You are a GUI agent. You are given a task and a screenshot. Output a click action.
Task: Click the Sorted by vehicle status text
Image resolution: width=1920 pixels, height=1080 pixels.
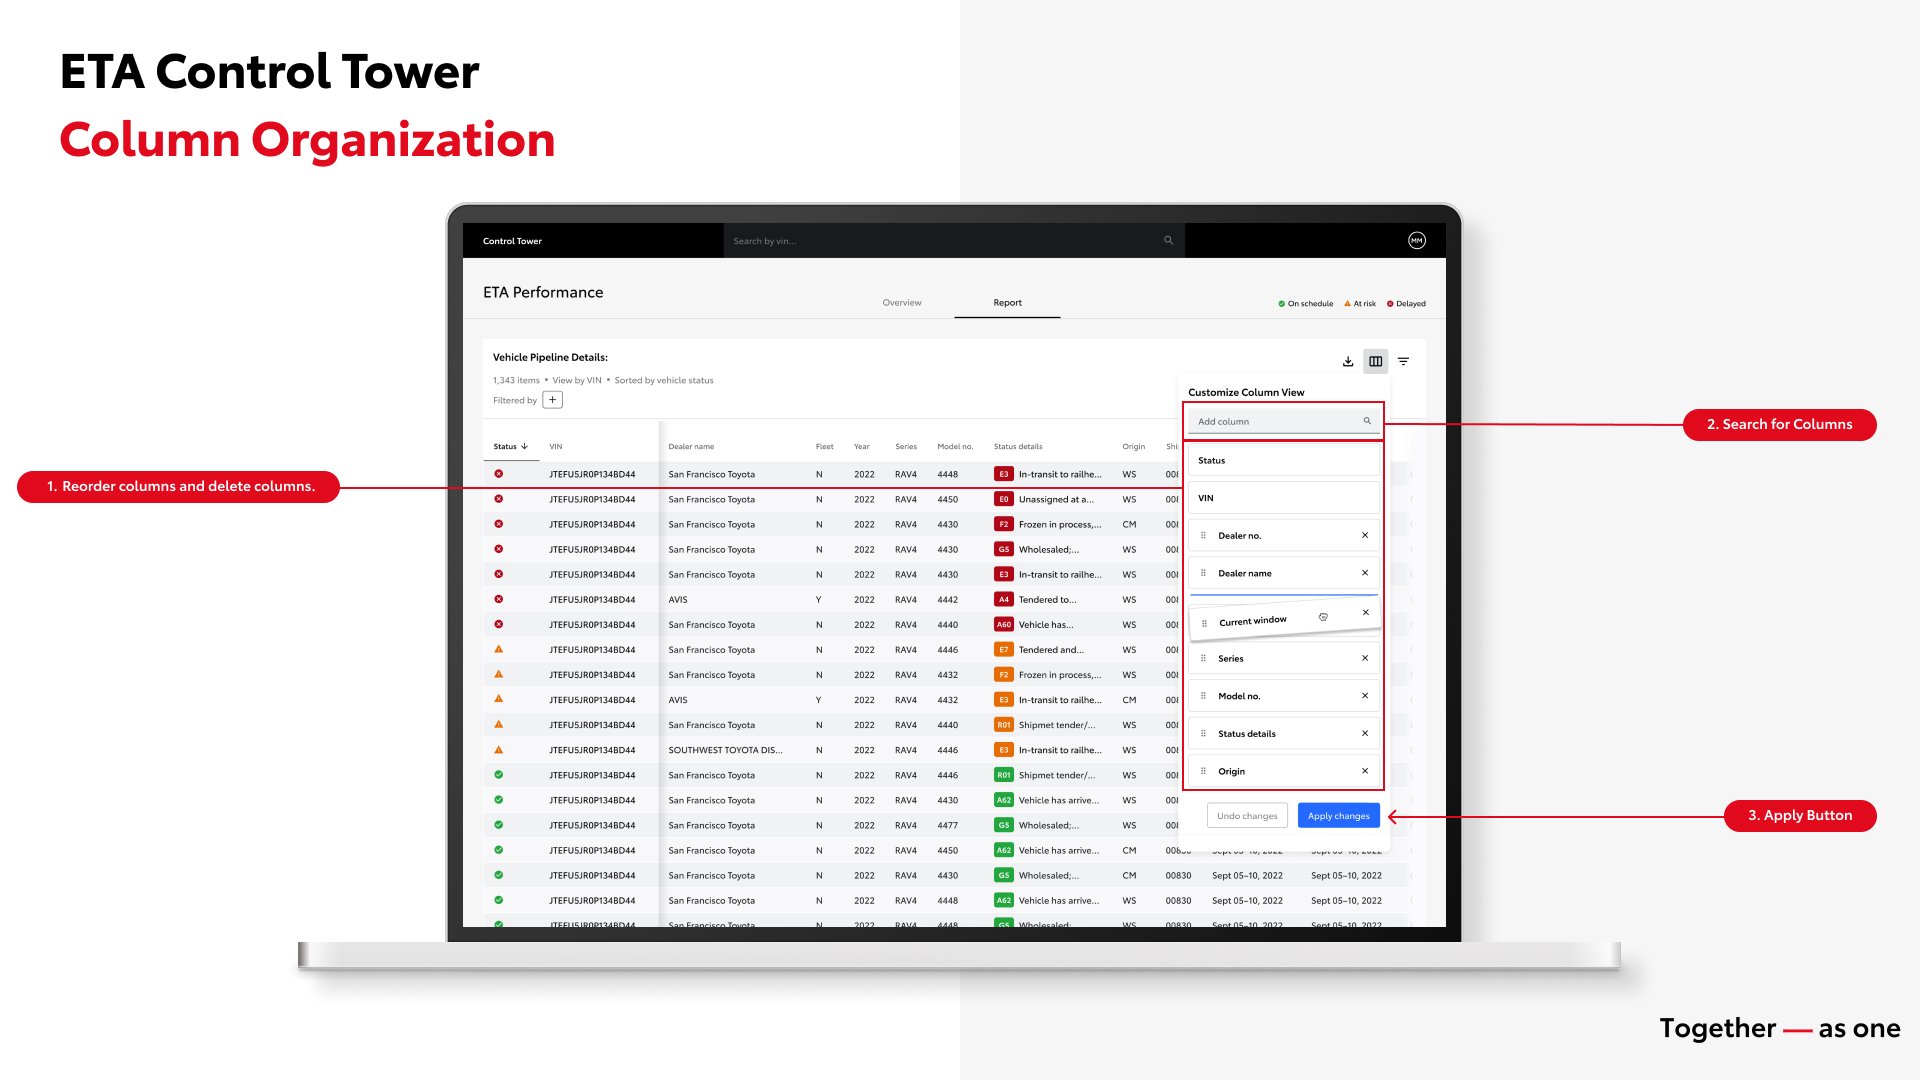pos(664,381)
